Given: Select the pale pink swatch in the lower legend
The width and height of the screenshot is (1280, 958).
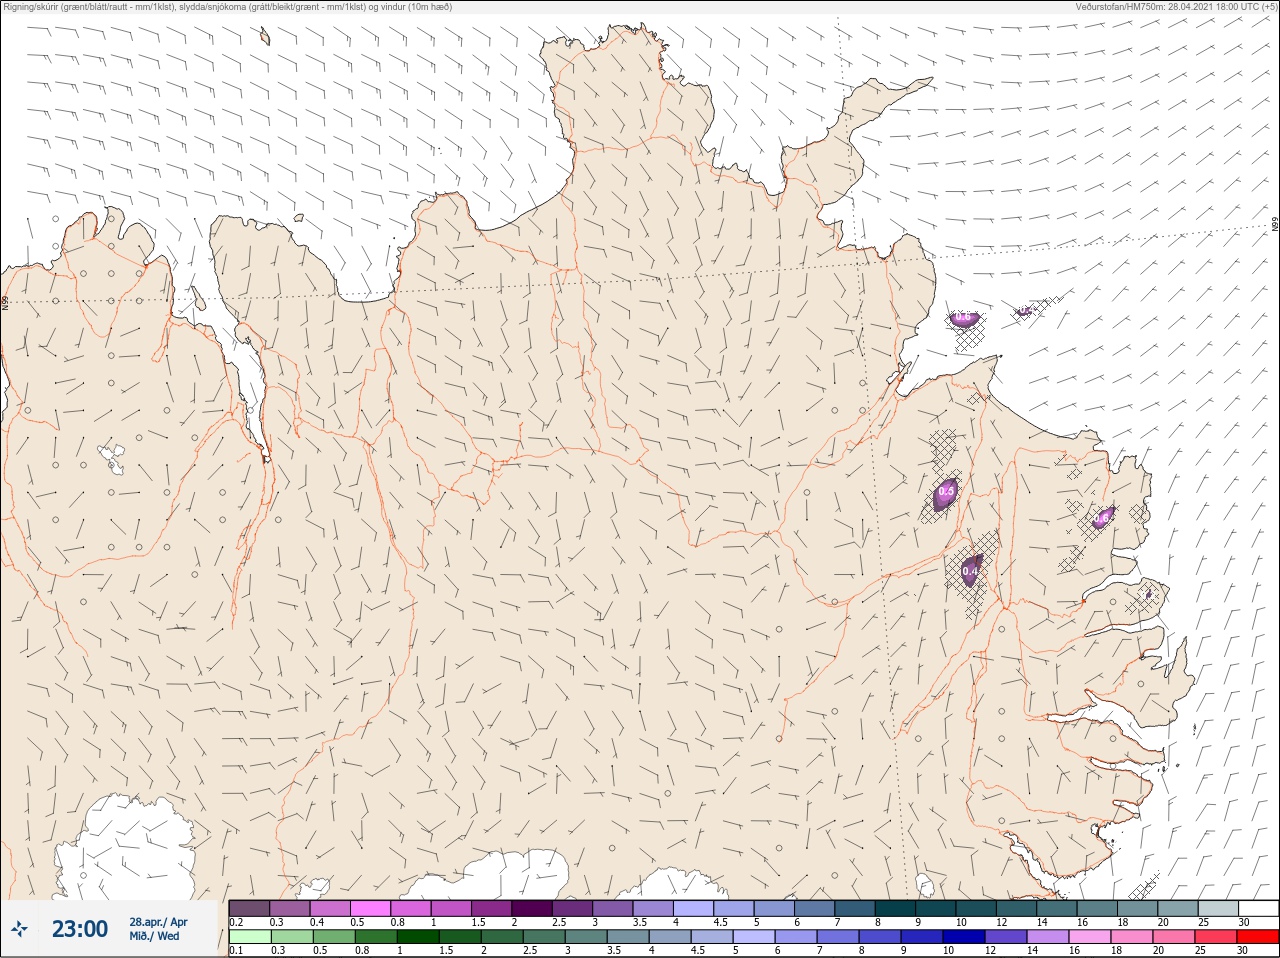Looking at the screenshot, I should pyautogui.click(x=1089, y=937).
